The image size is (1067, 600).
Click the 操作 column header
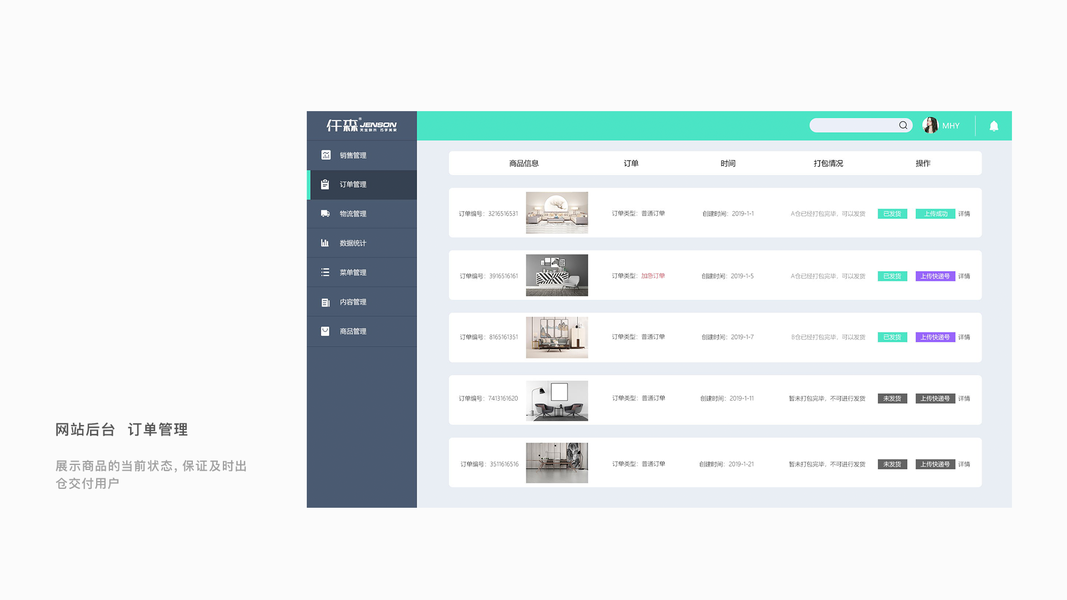tap(923, 163)
